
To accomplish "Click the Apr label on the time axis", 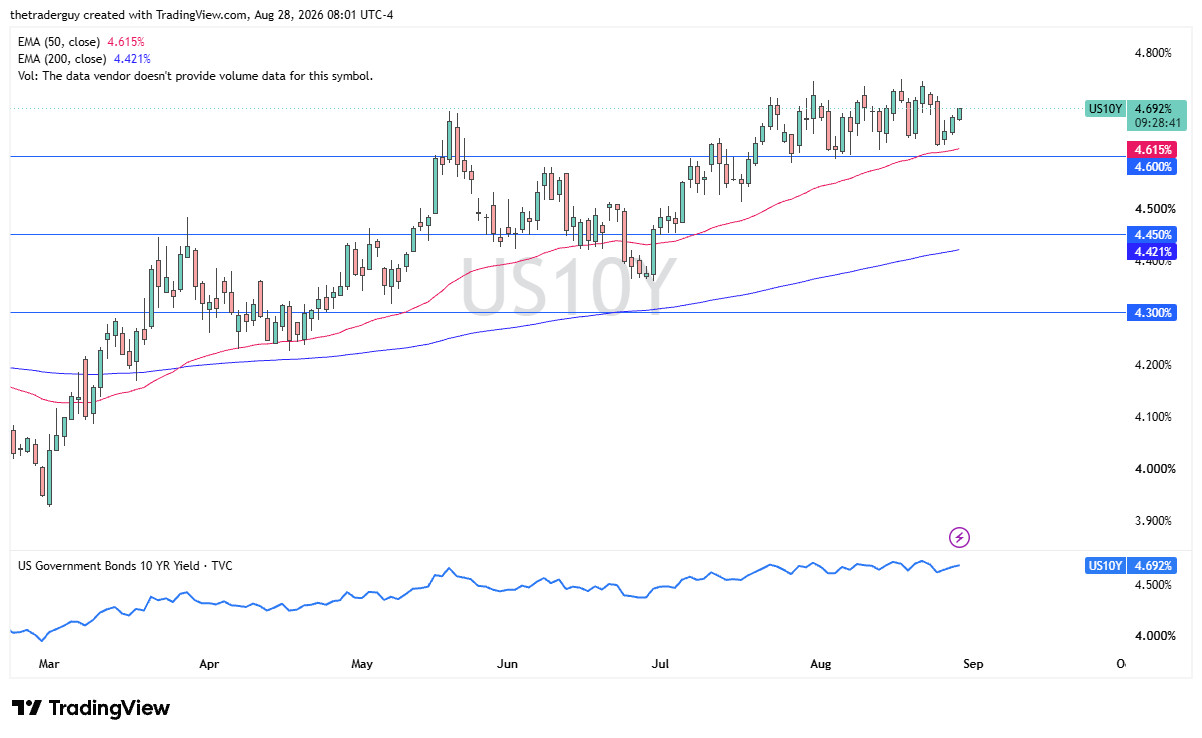I will coord(208,663).
